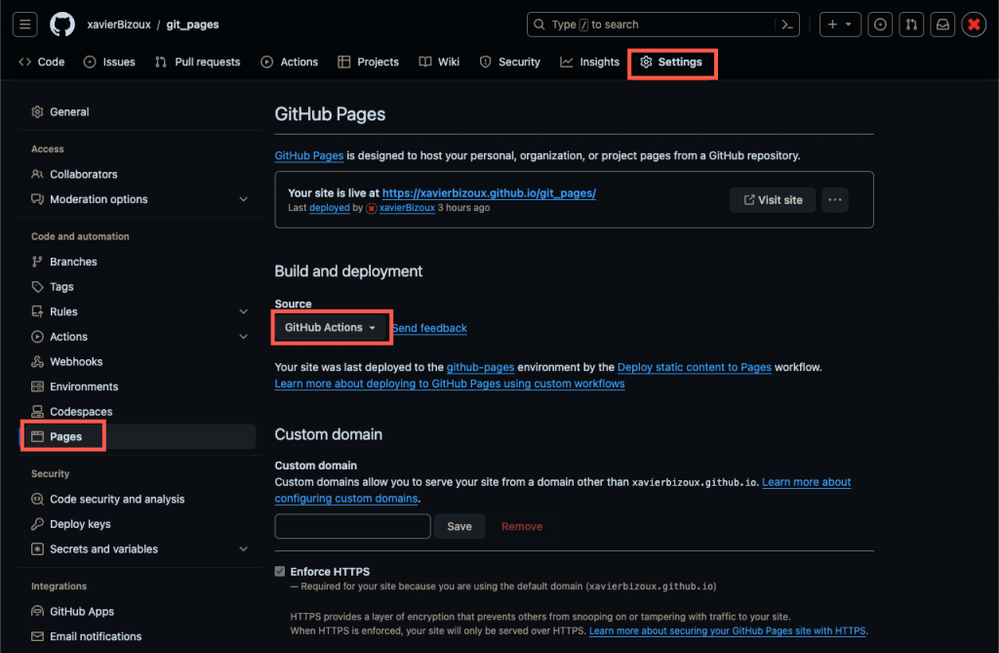Image resolution: width=999 pixels, height=653 pixels.
Task: Switch to the Actions repository tab
Action: [x=289, y=62]
